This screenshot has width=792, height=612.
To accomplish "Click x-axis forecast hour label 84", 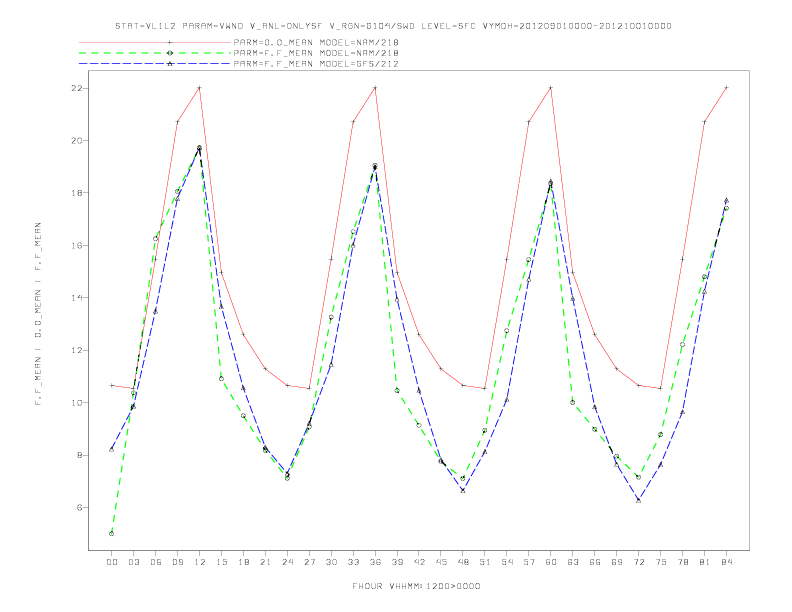I will [x=727, y=562].
